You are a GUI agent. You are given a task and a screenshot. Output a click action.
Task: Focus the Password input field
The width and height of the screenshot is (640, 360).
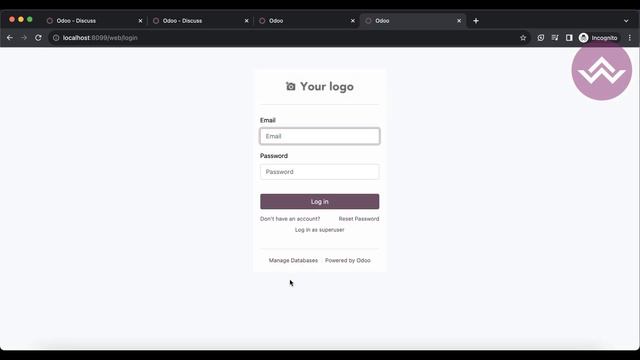click(x=320, y=172)
